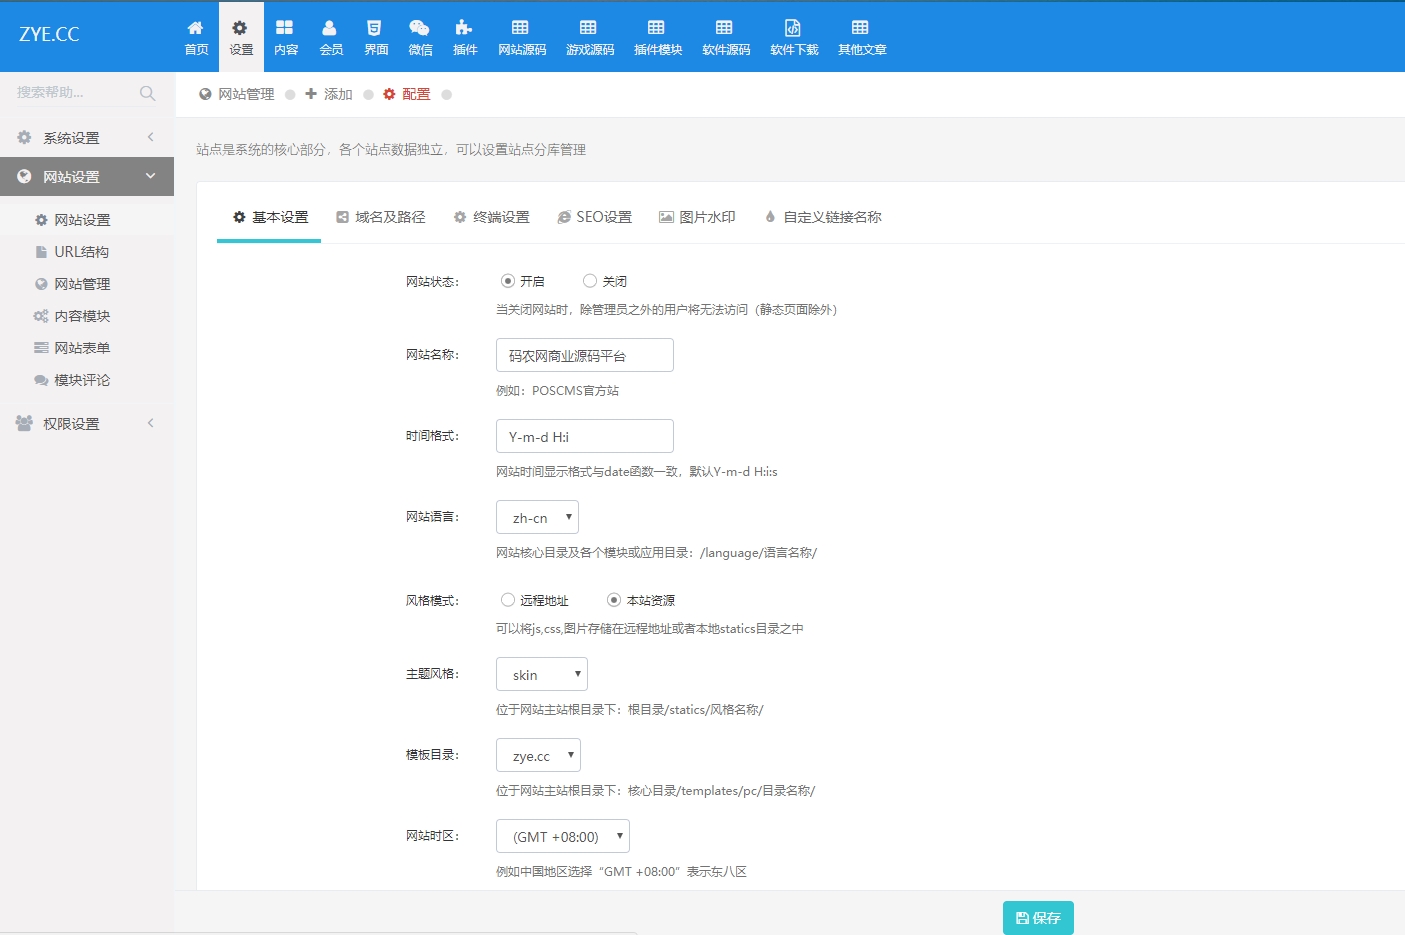
Task: Select the 关闭 website status radio button
Action: coord(590,281)
